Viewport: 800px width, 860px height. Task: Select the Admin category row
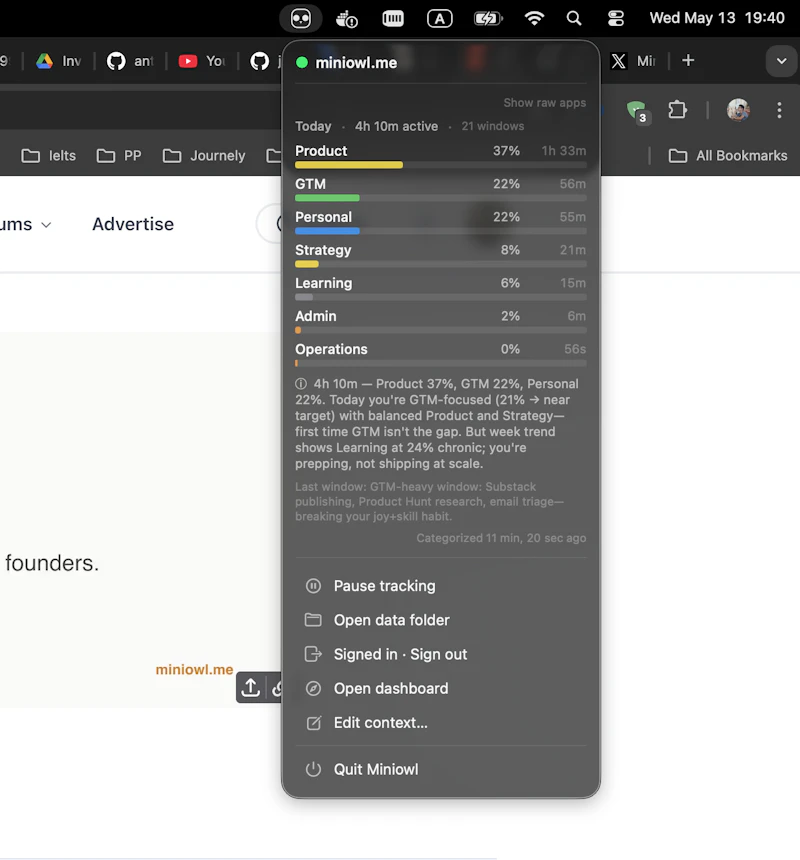440,321
